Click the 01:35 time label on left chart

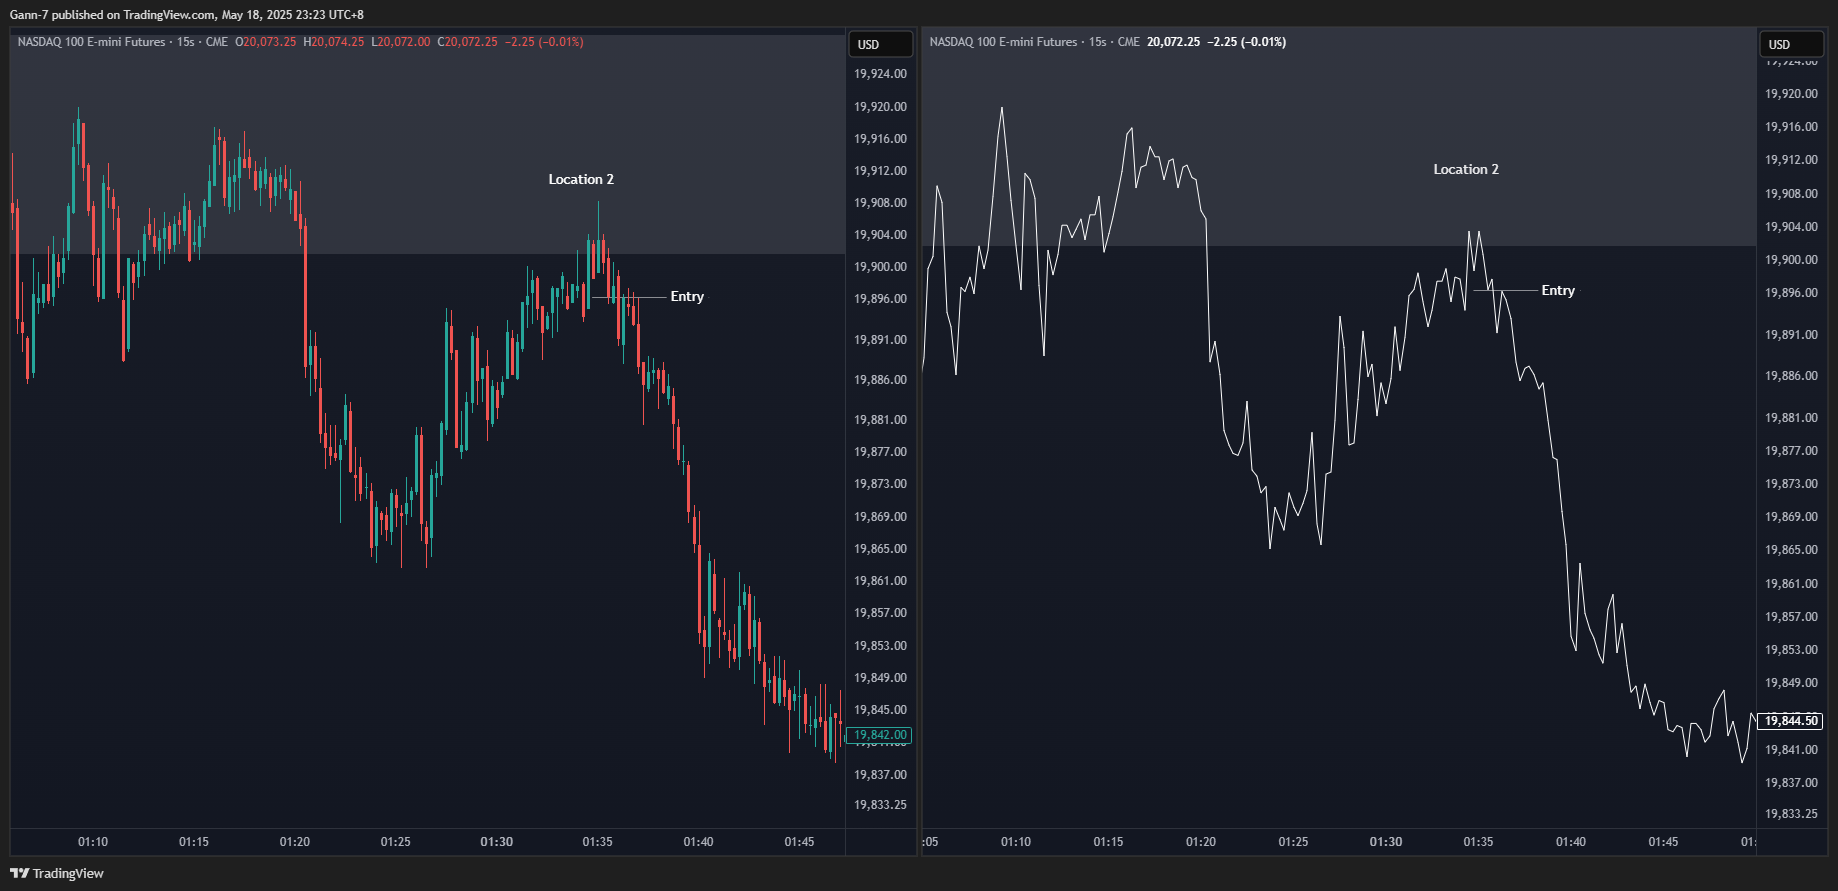[598, 842]
